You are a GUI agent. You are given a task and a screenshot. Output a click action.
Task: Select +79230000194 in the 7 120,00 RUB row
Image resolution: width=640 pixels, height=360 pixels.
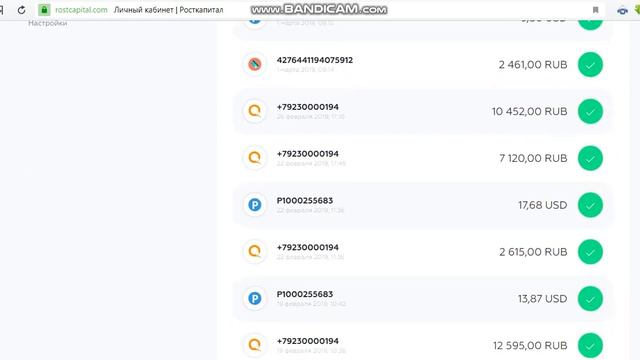click(x=308, y=154)
